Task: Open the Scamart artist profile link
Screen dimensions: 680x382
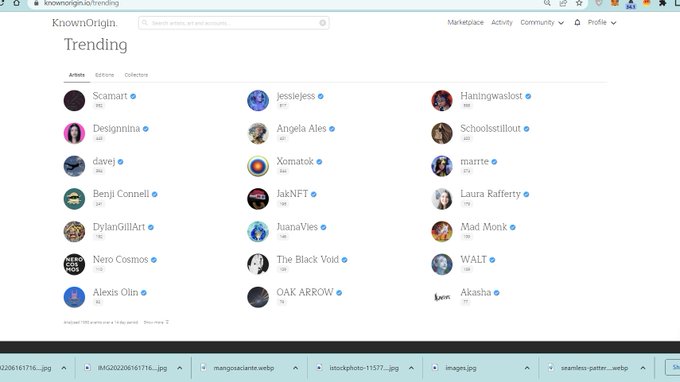Action: 110,96
